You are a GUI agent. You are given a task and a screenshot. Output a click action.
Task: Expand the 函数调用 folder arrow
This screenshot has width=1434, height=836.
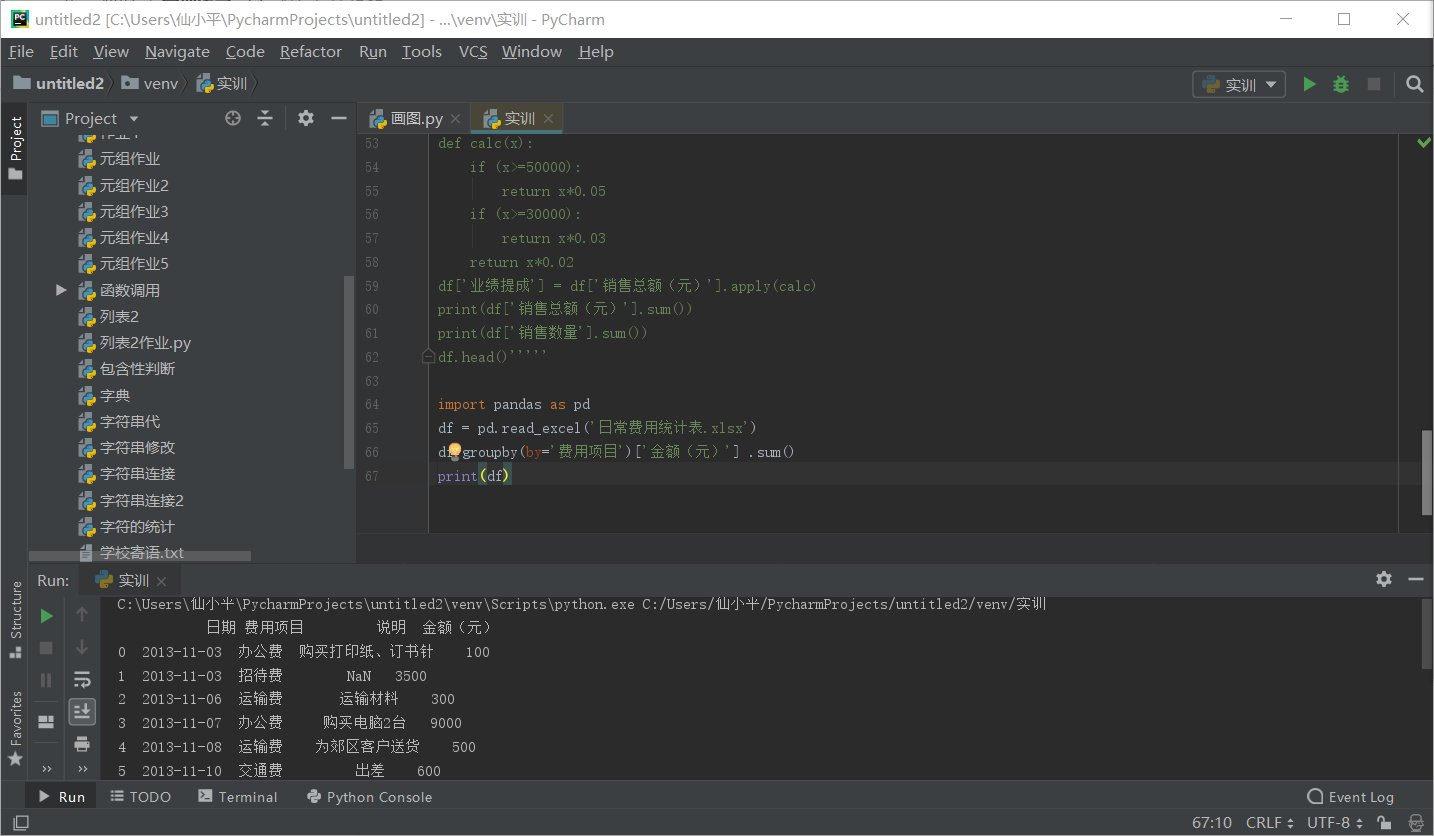[61, 290]
